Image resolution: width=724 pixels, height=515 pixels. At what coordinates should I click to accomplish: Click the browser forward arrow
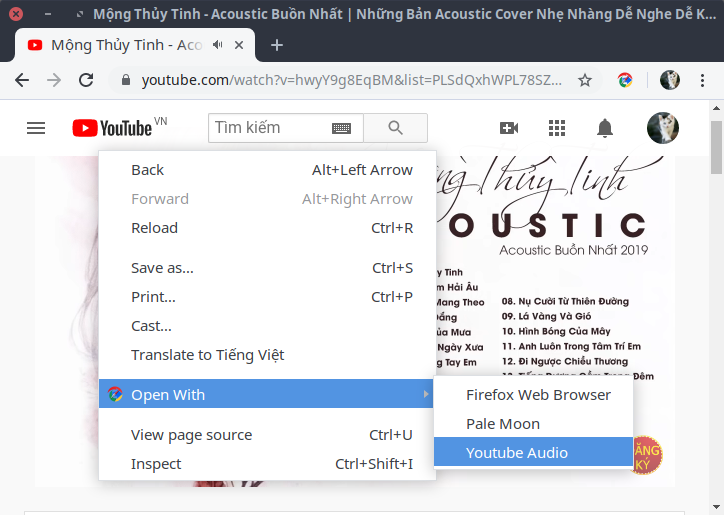[54, 80]
